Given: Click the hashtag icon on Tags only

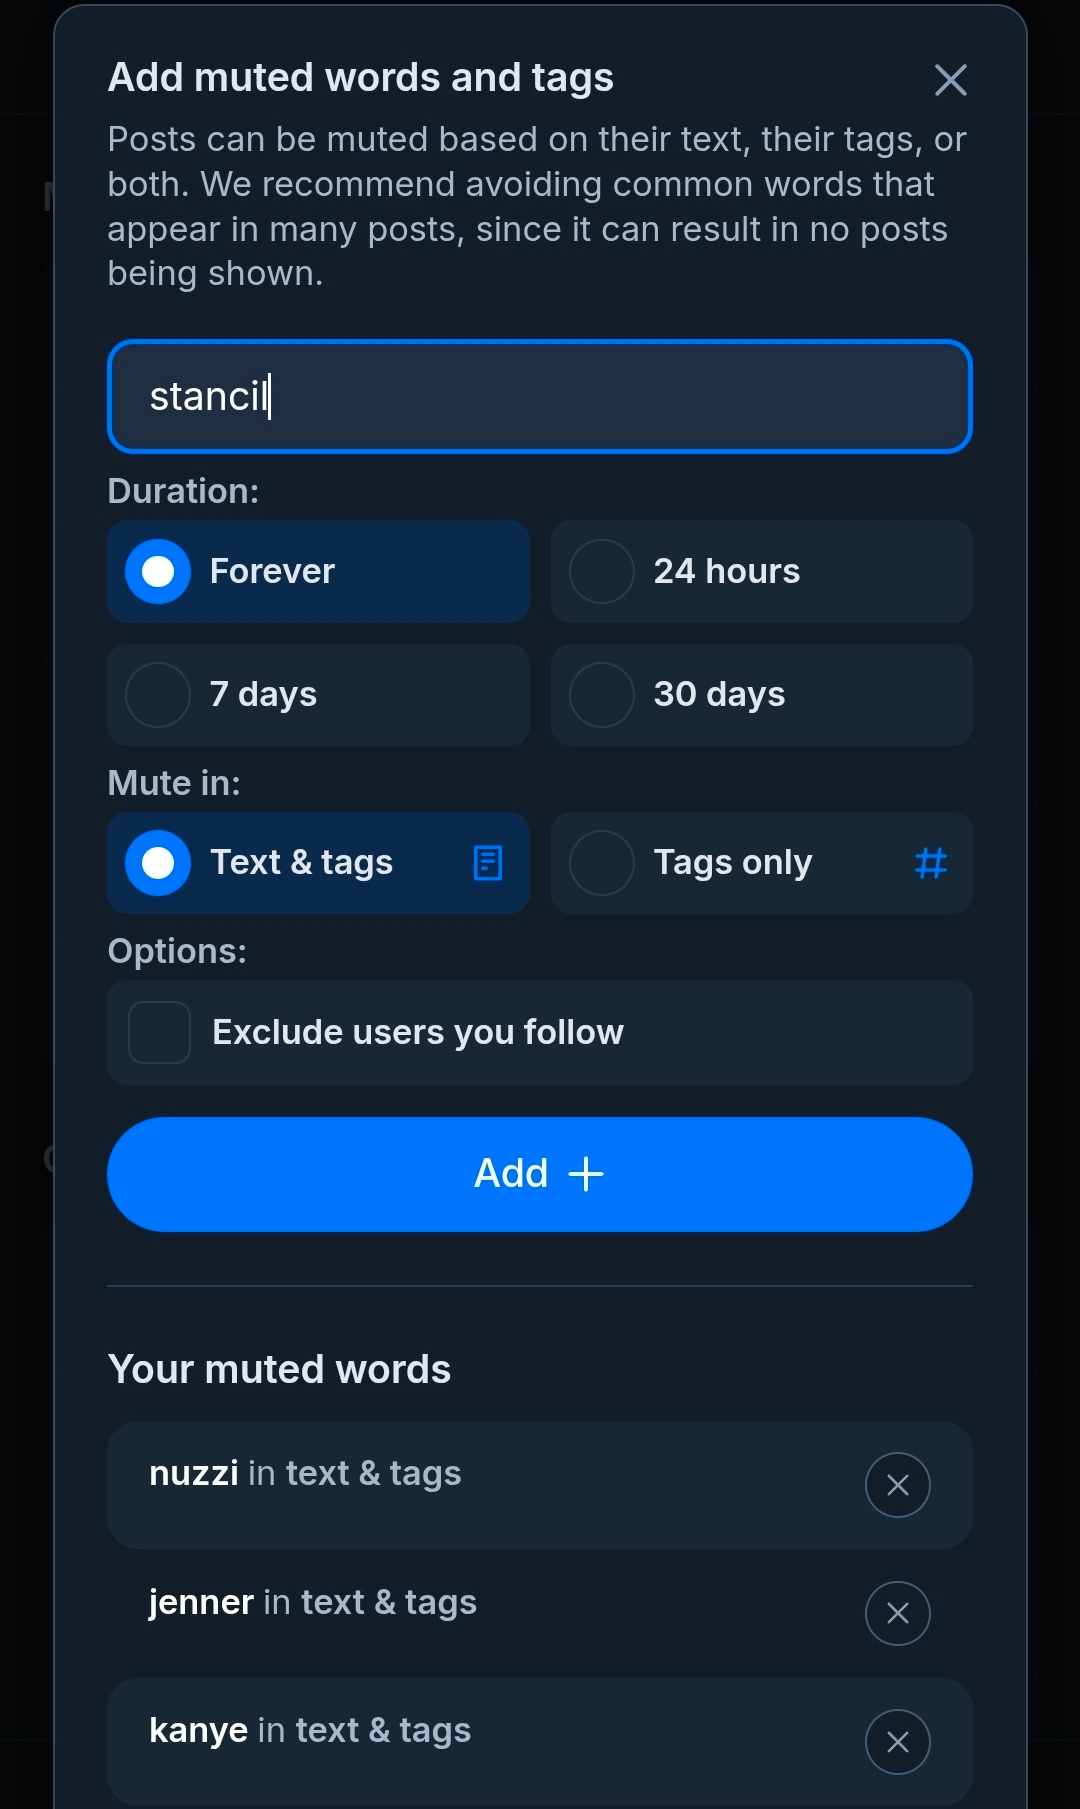Looking at the screenshot, I should (931, 863).
